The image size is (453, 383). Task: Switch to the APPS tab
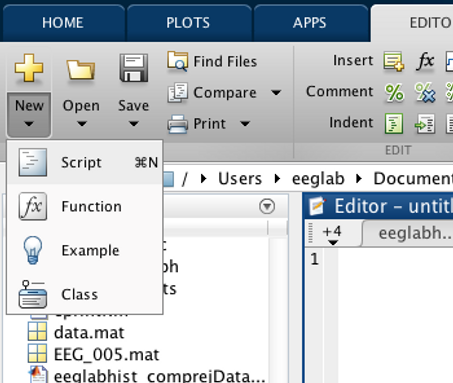click(310, 23)
